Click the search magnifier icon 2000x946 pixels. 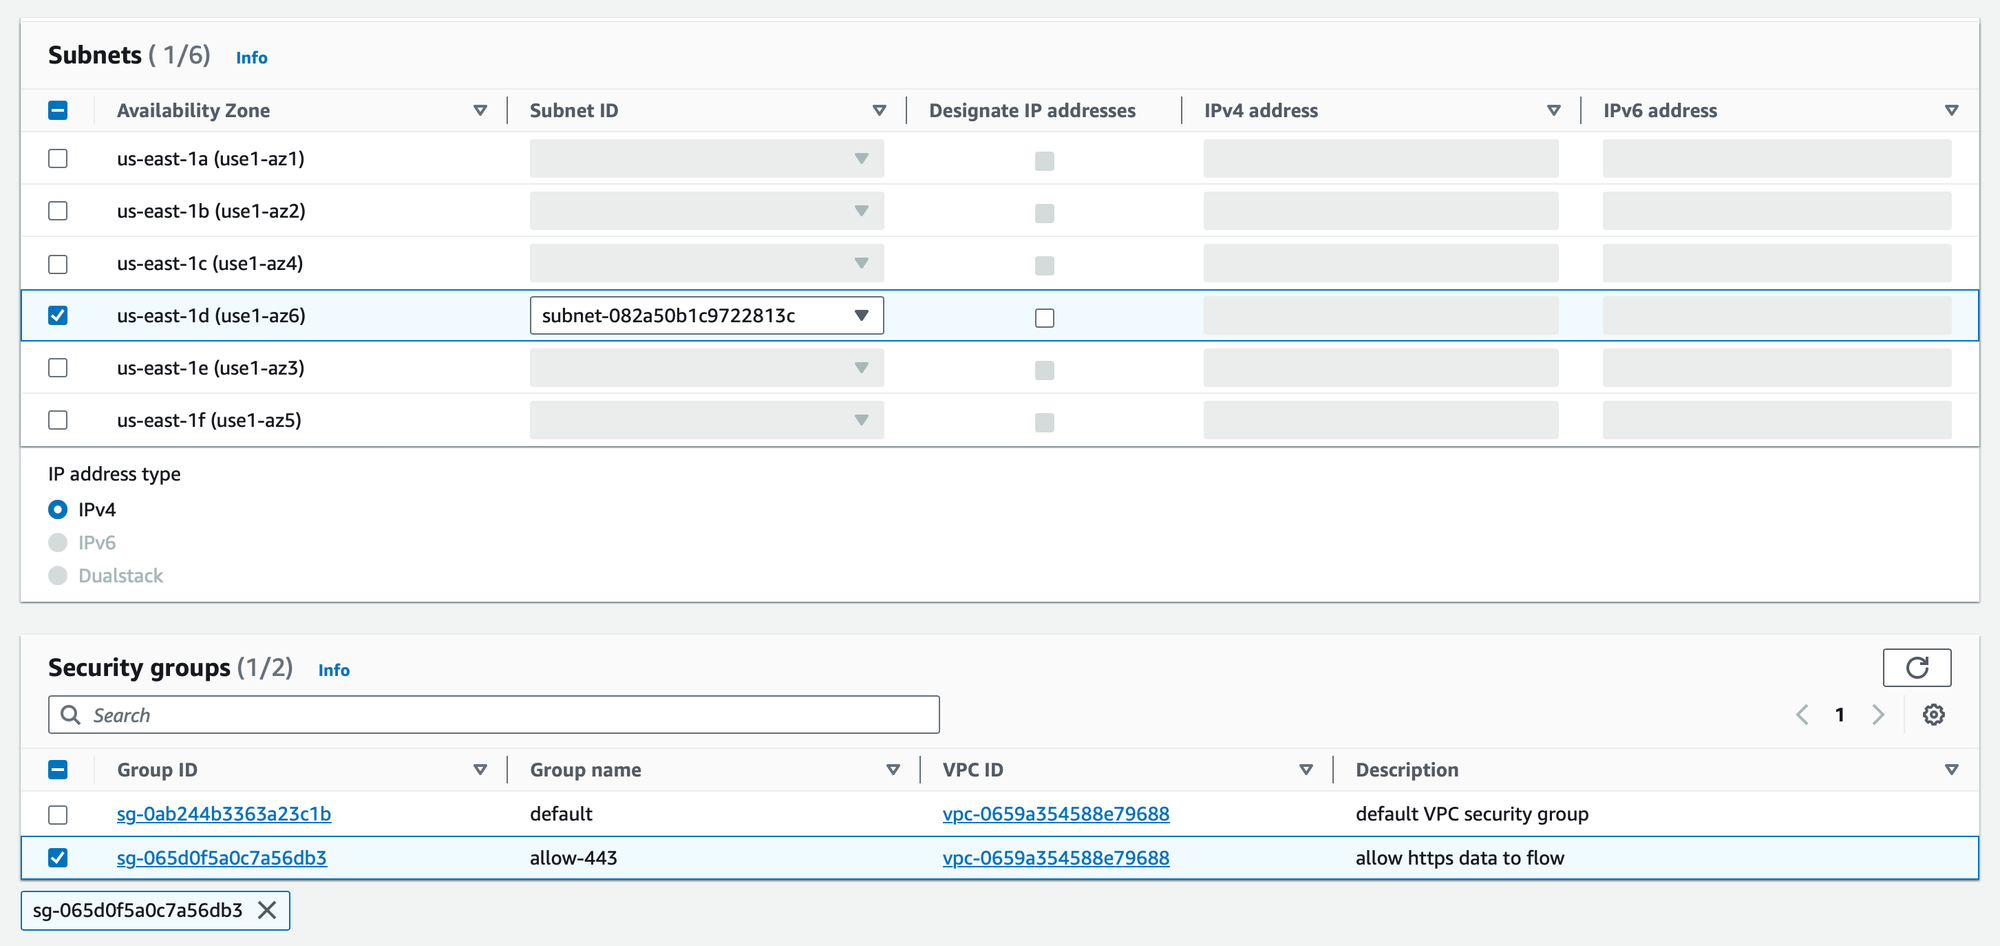click(x=71, y=714)
